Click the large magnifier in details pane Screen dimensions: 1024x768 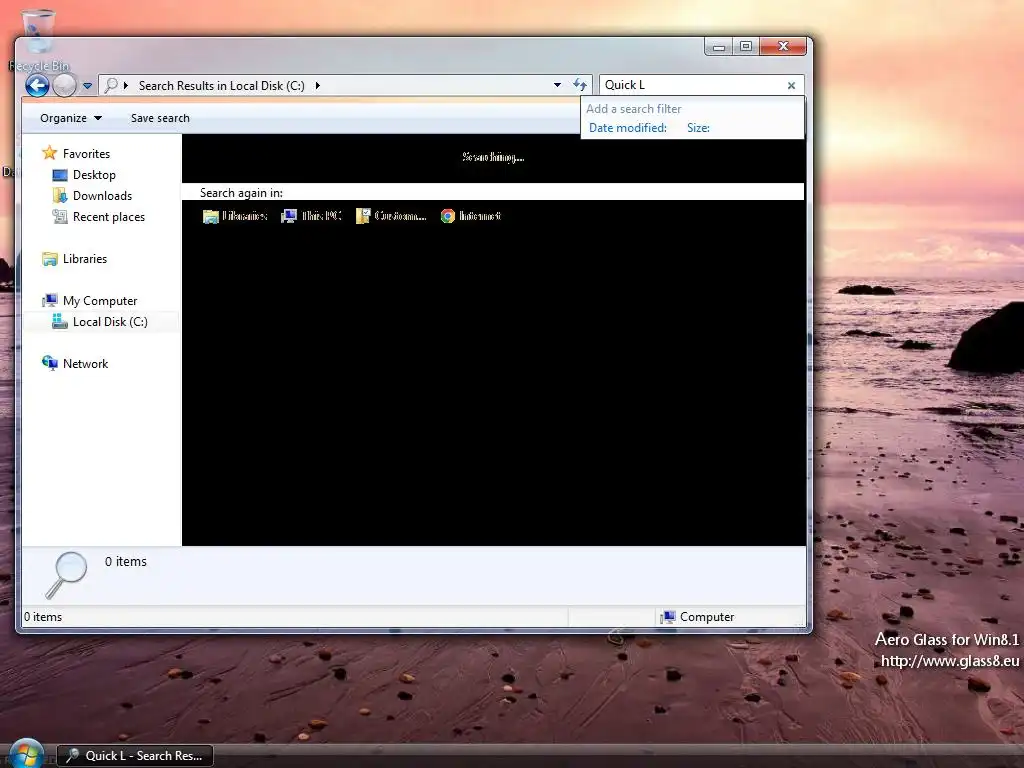(x=66, y=575)
